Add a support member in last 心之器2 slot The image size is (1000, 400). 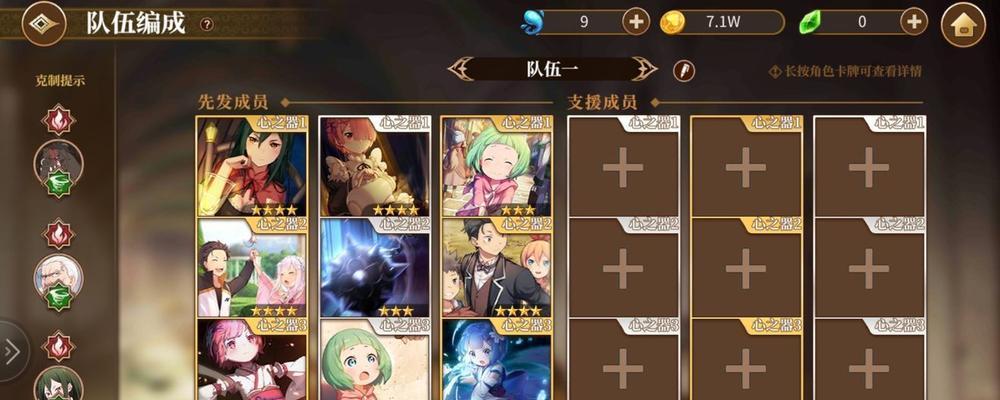tap(869, 267)
